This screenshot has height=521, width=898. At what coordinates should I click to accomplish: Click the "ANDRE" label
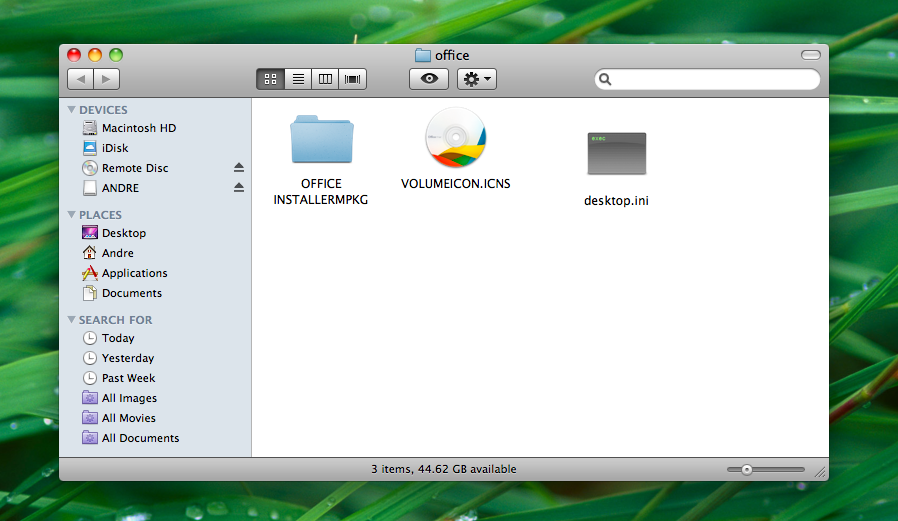120,188
